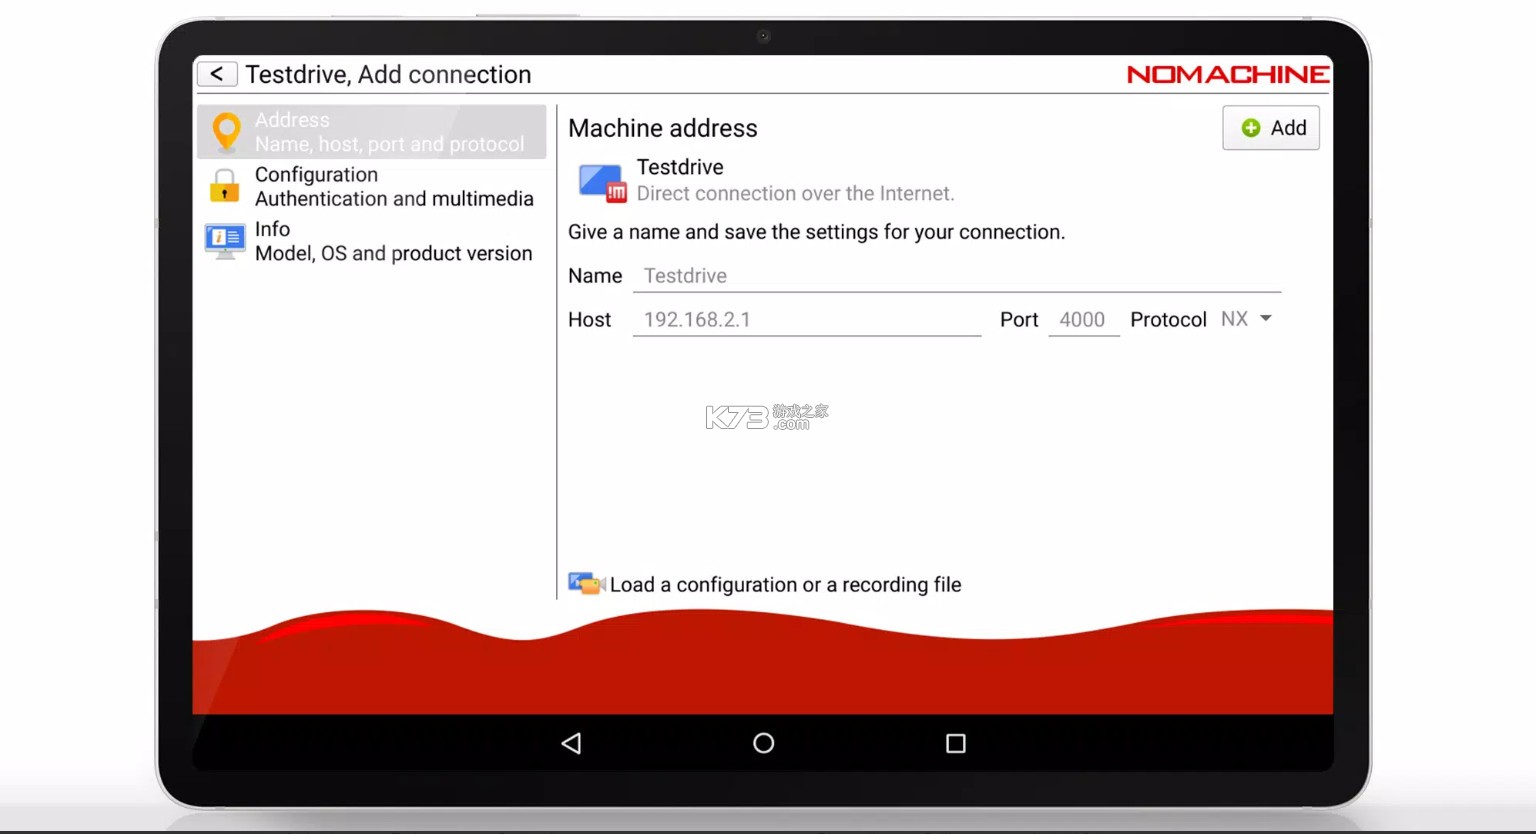1536x834 pixels.
Task: Tap the Android recent apps square
Action: (x=956, y=743)
